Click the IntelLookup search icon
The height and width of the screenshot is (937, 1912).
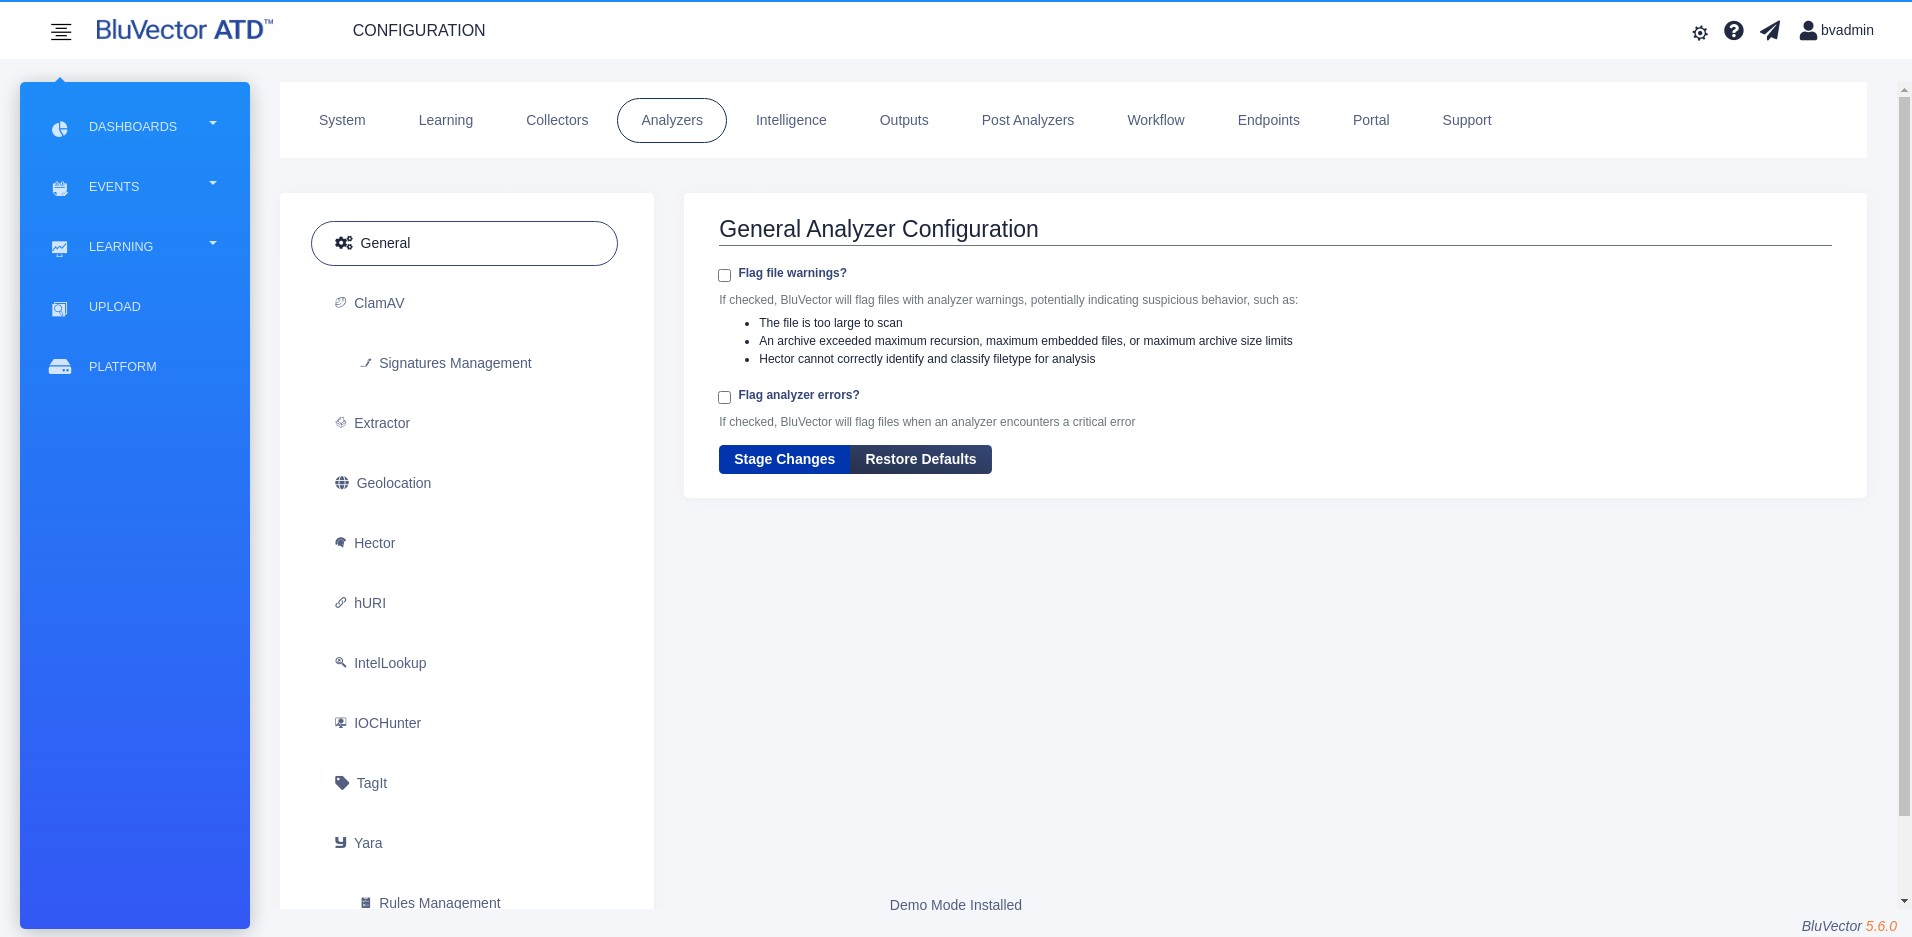[x=340, y=662]
